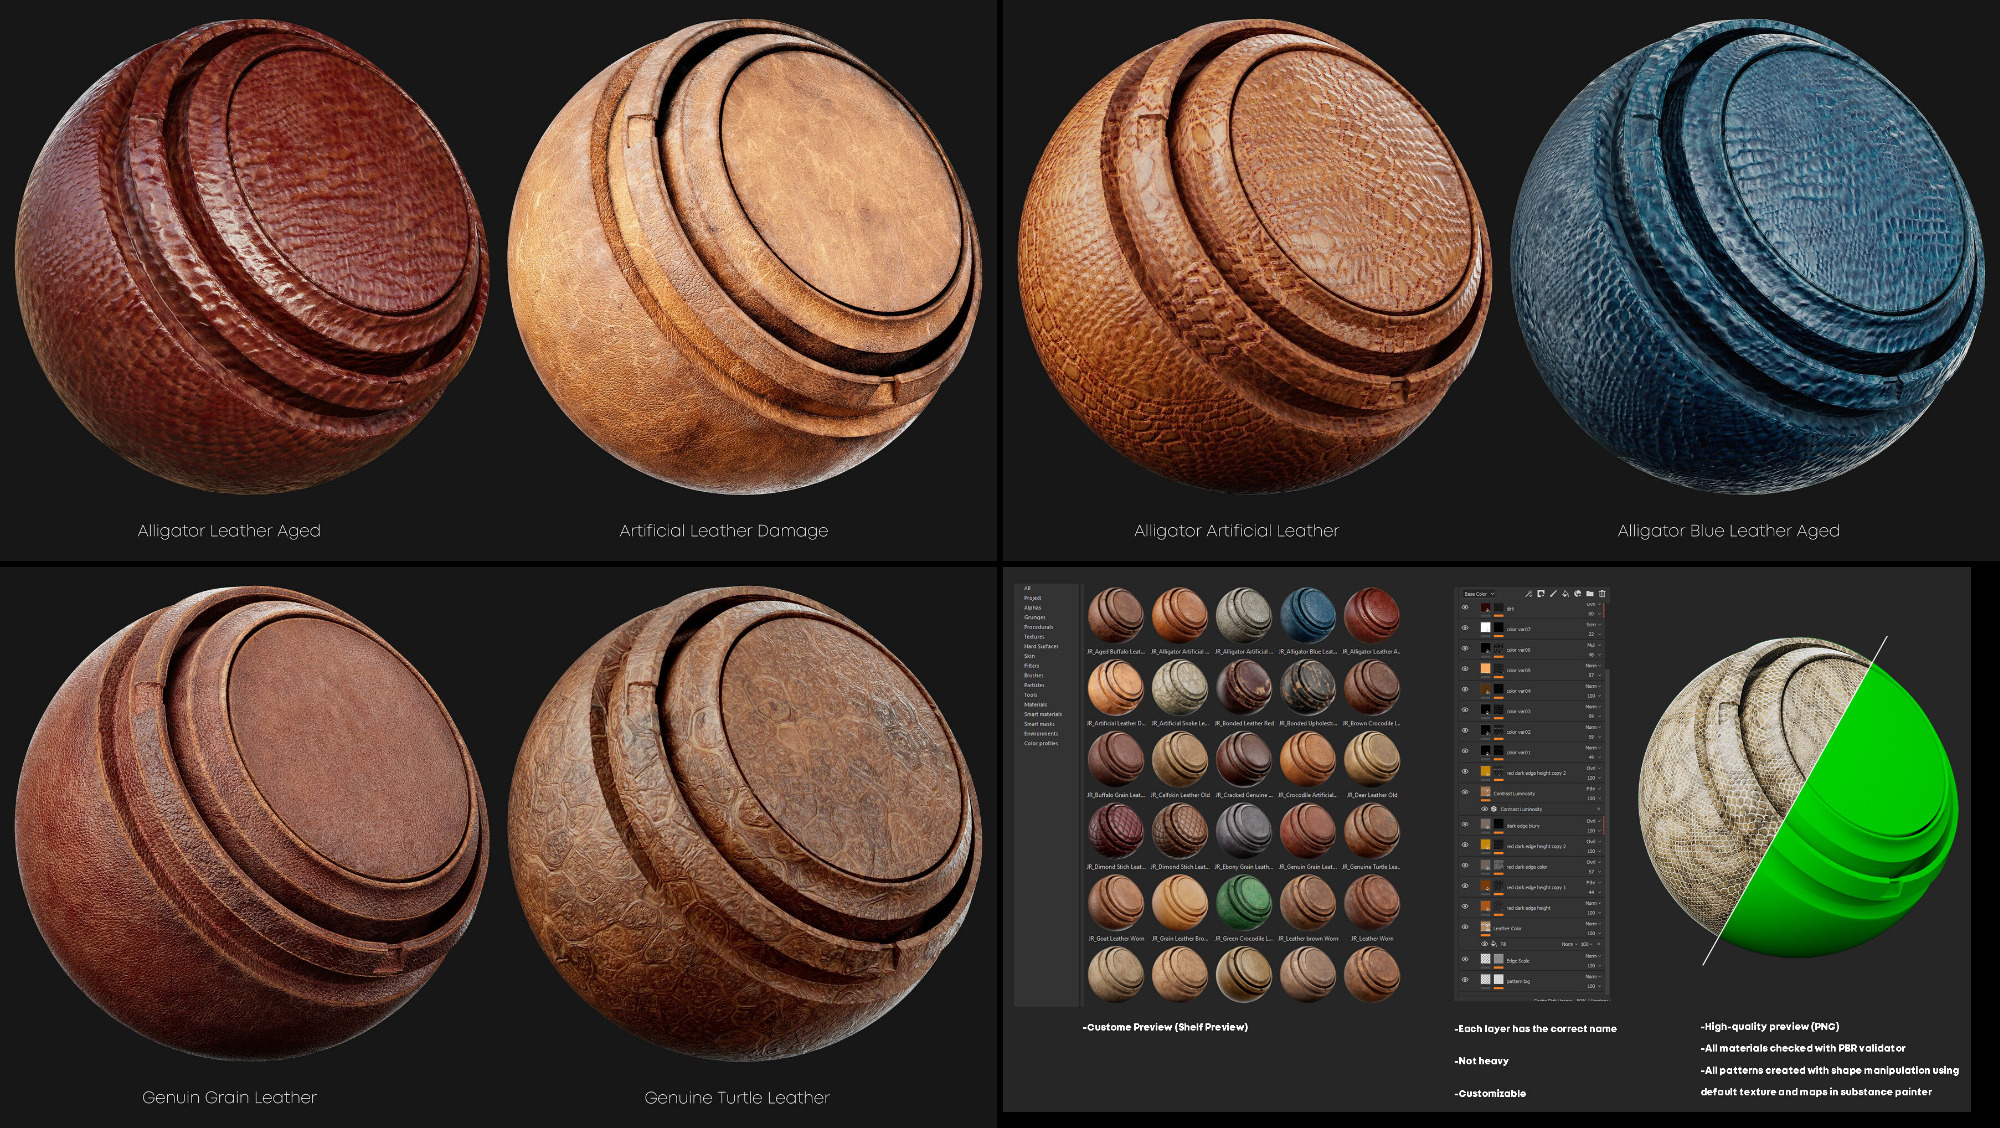The height and width of the screenshot is (1128, 2000).
Task: Select the Leather Color layer name
Action: point(1508,928)
